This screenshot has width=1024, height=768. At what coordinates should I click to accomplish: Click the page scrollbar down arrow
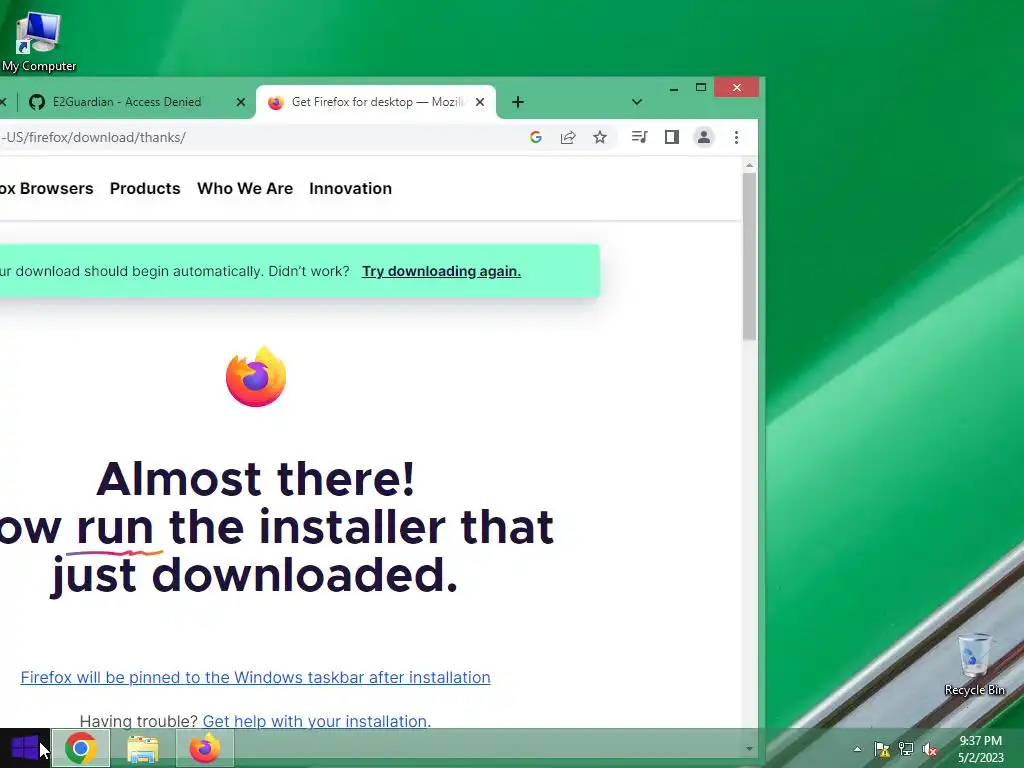750,748
